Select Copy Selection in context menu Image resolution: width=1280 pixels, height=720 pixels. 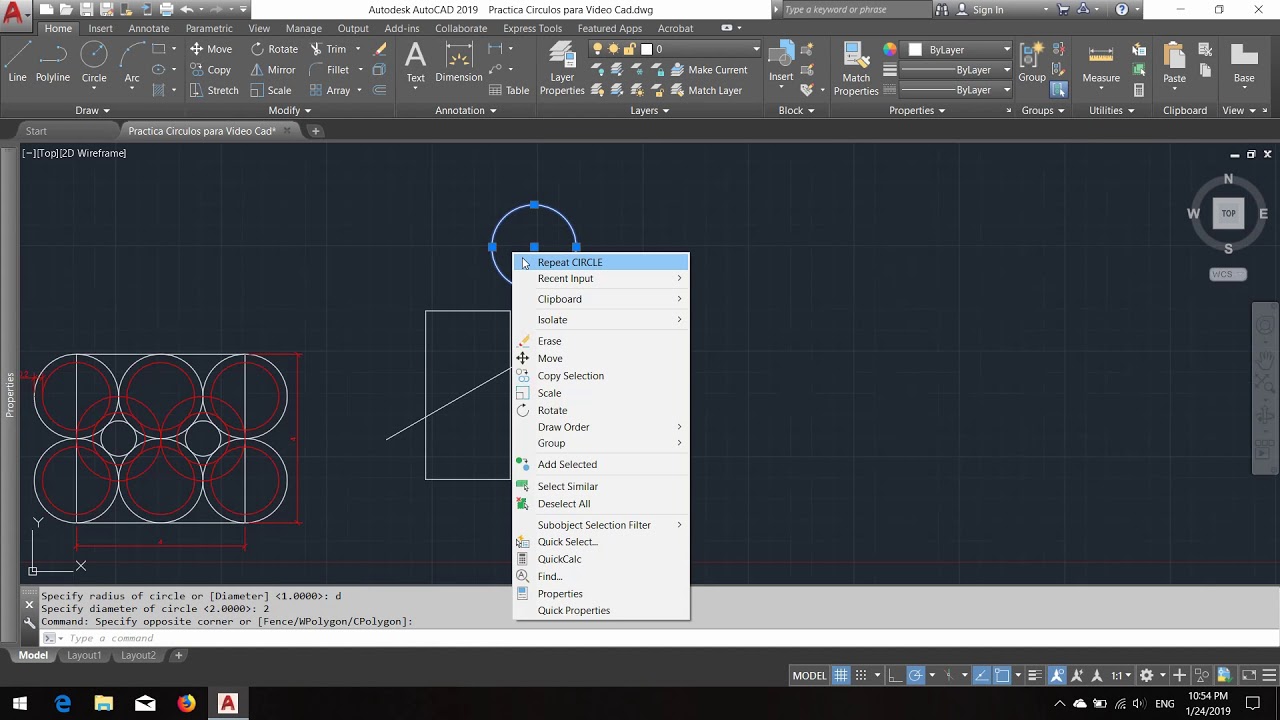(x=601, y=376)
